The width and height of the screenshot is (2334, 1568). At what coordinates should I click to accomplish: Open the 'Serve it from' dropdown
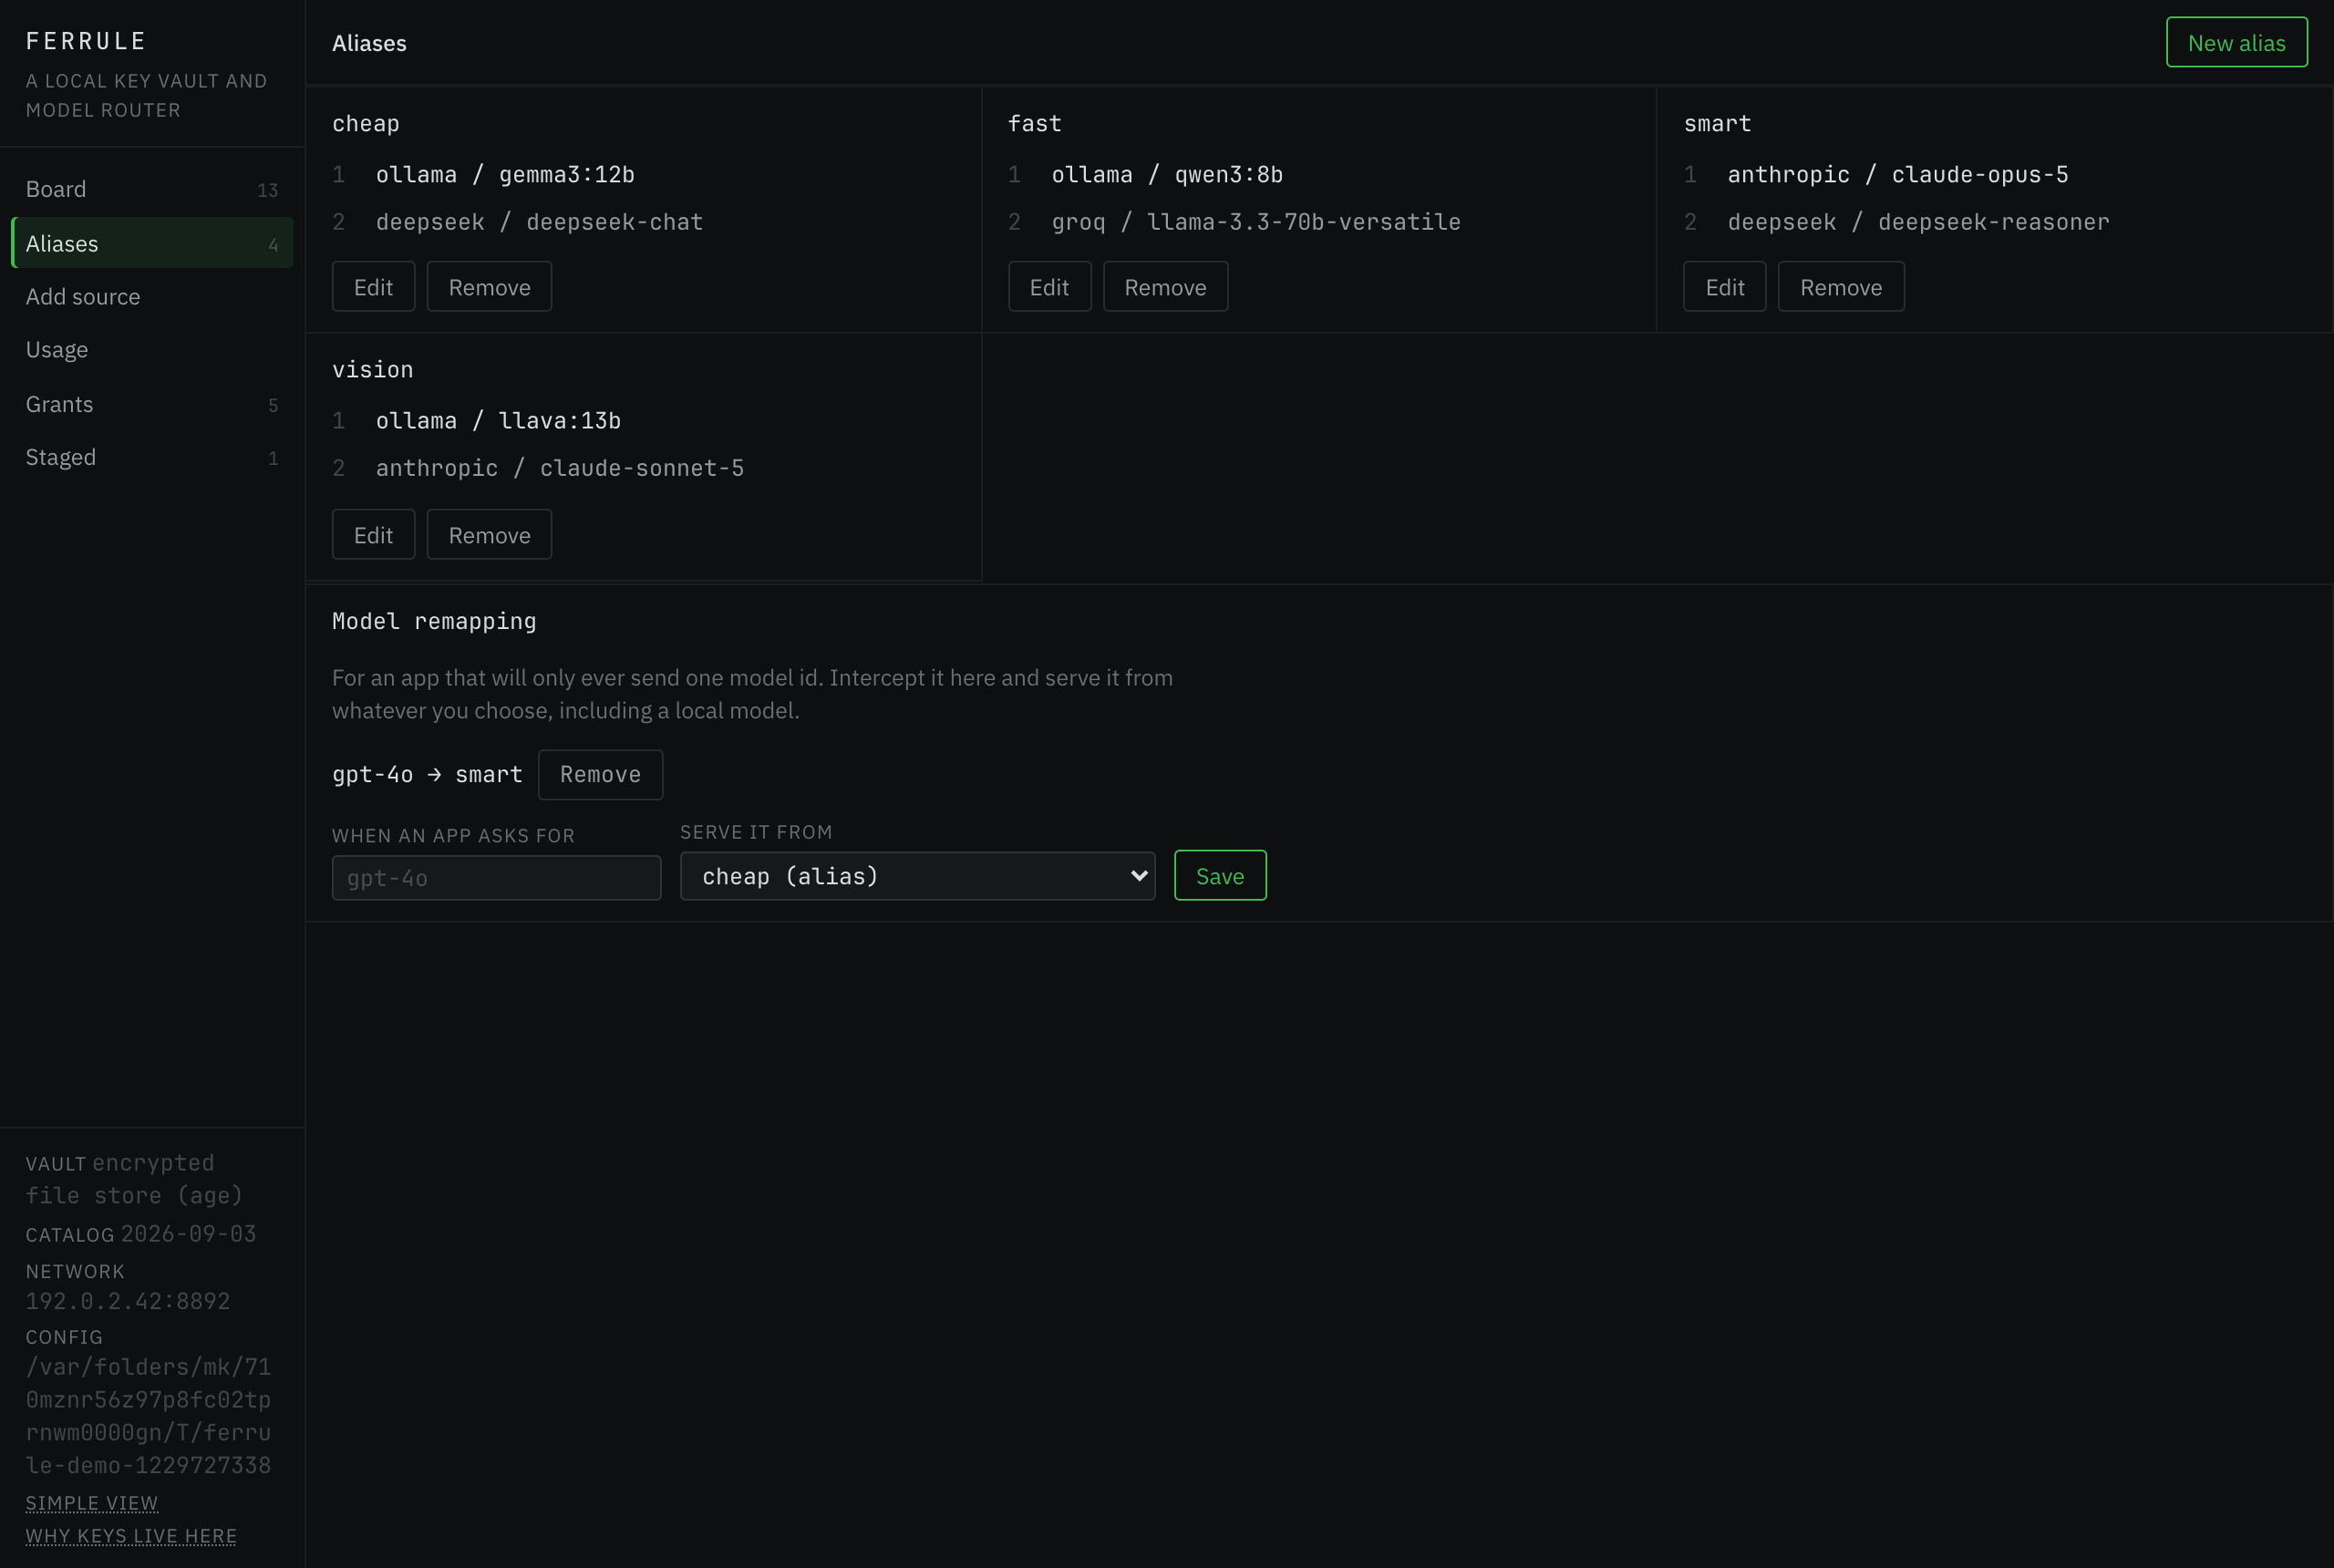coord(917,876)
